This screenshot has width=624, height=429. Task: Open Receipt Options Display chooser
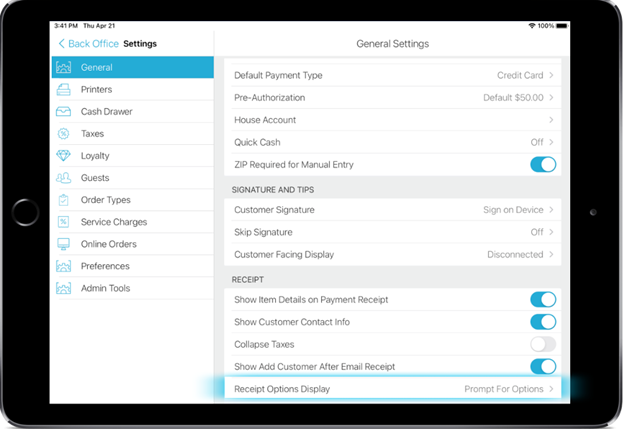coord(394,388)
